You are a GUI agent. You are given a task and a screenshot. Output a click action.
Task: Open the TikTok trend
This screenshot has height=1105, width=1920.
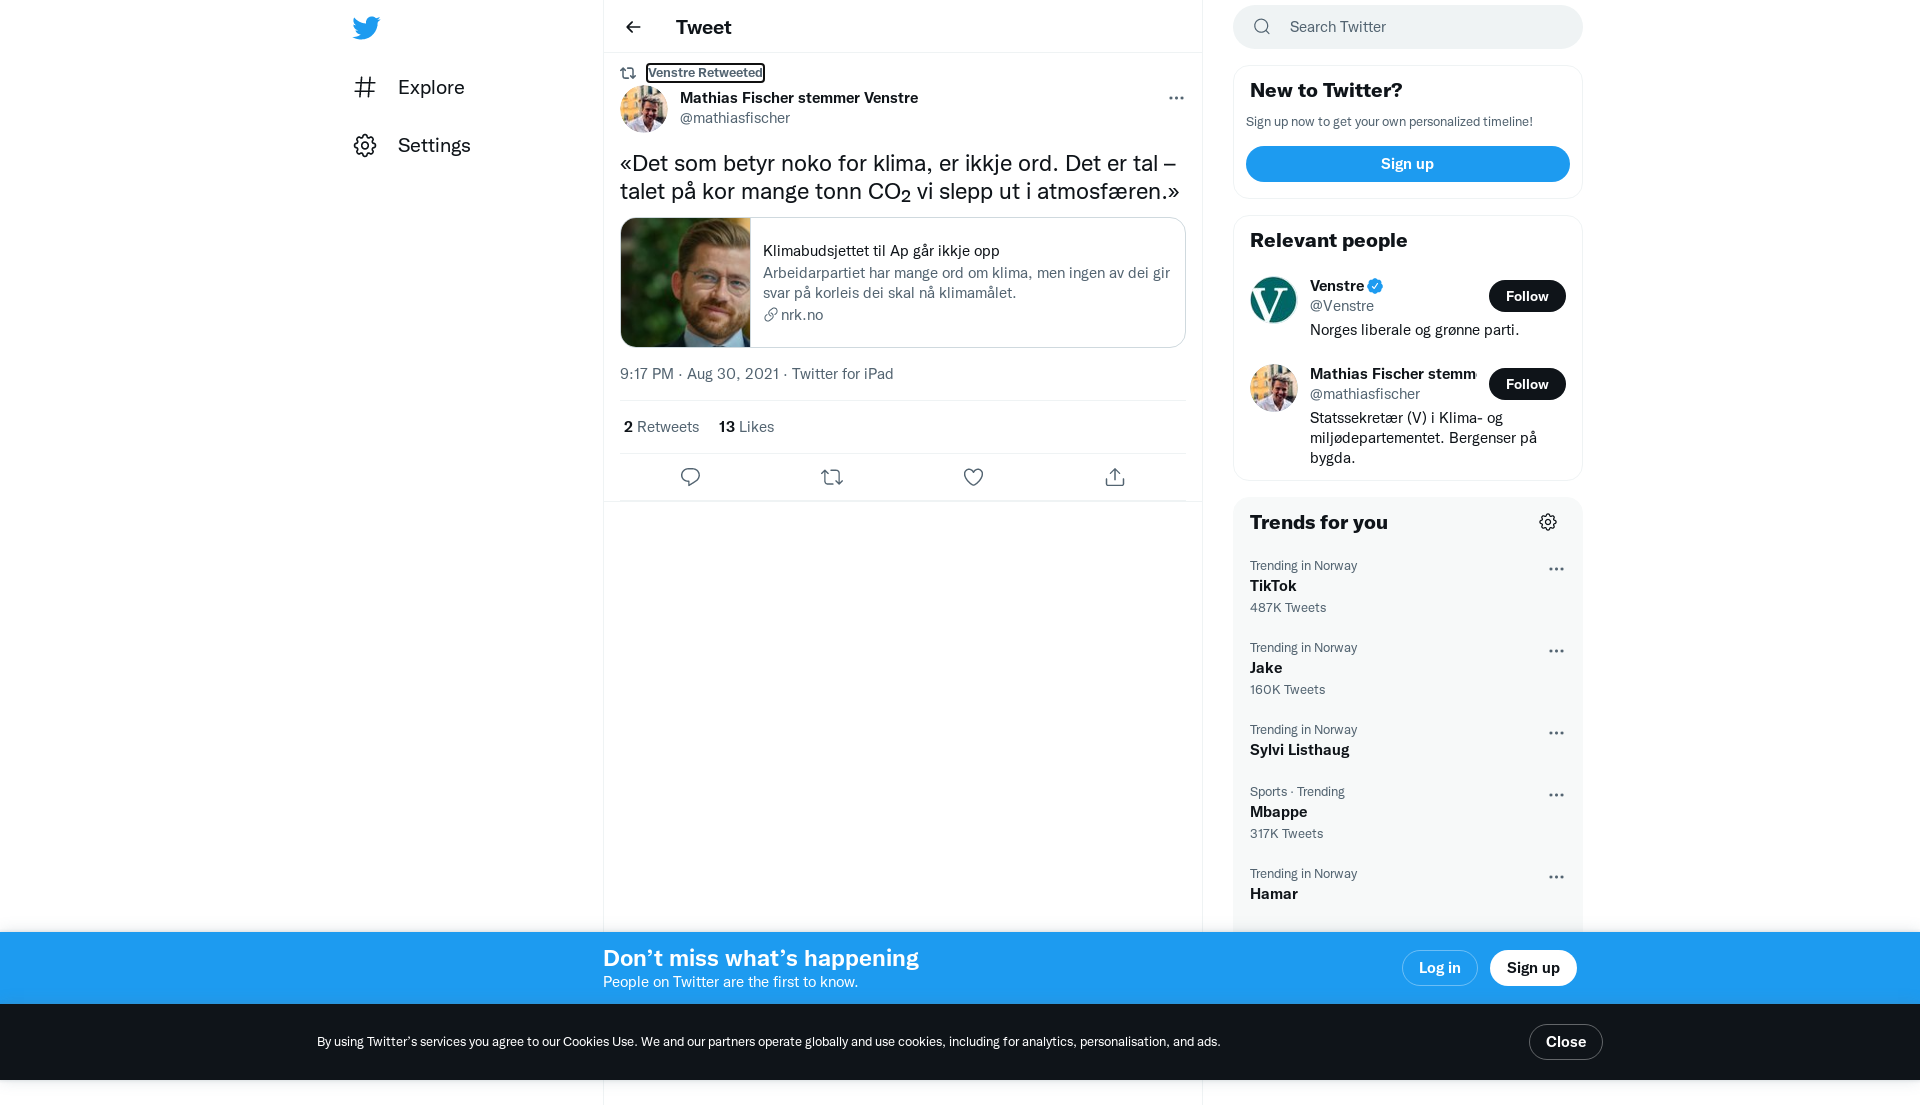pyautogui.click(x=1273, y=586)
